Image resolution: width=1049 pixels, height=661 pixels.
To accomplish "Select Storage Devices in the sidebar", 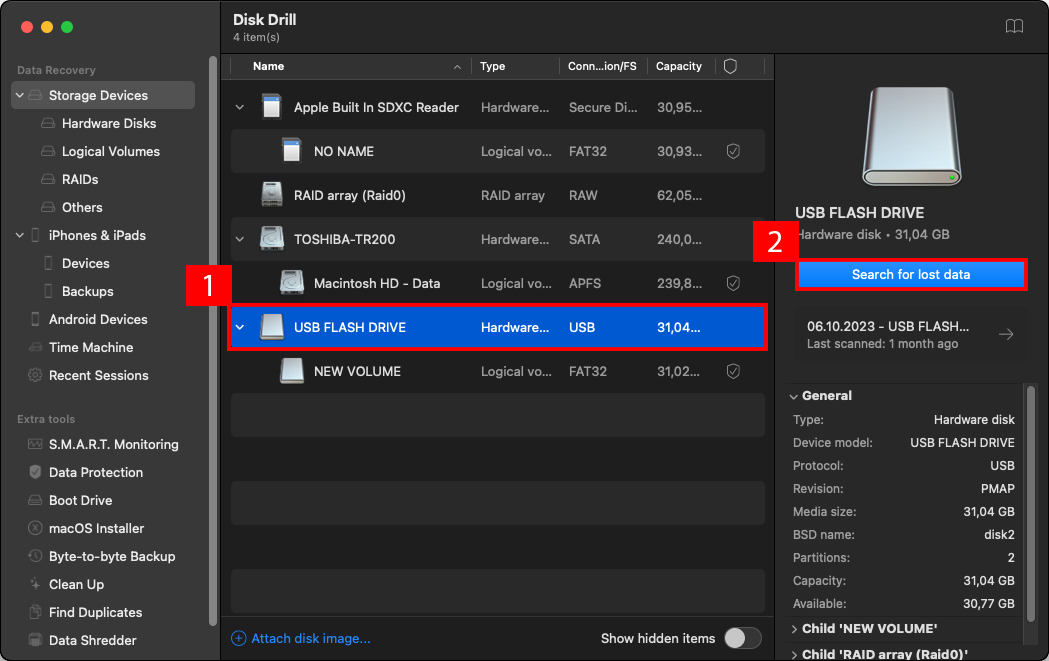I will tap(103, 95).
